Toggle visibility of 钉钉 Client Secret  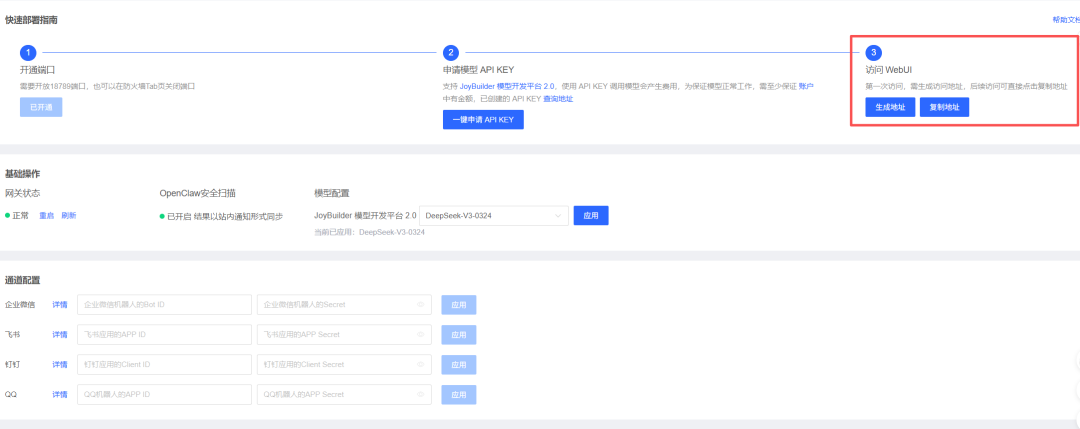[420, 364]
